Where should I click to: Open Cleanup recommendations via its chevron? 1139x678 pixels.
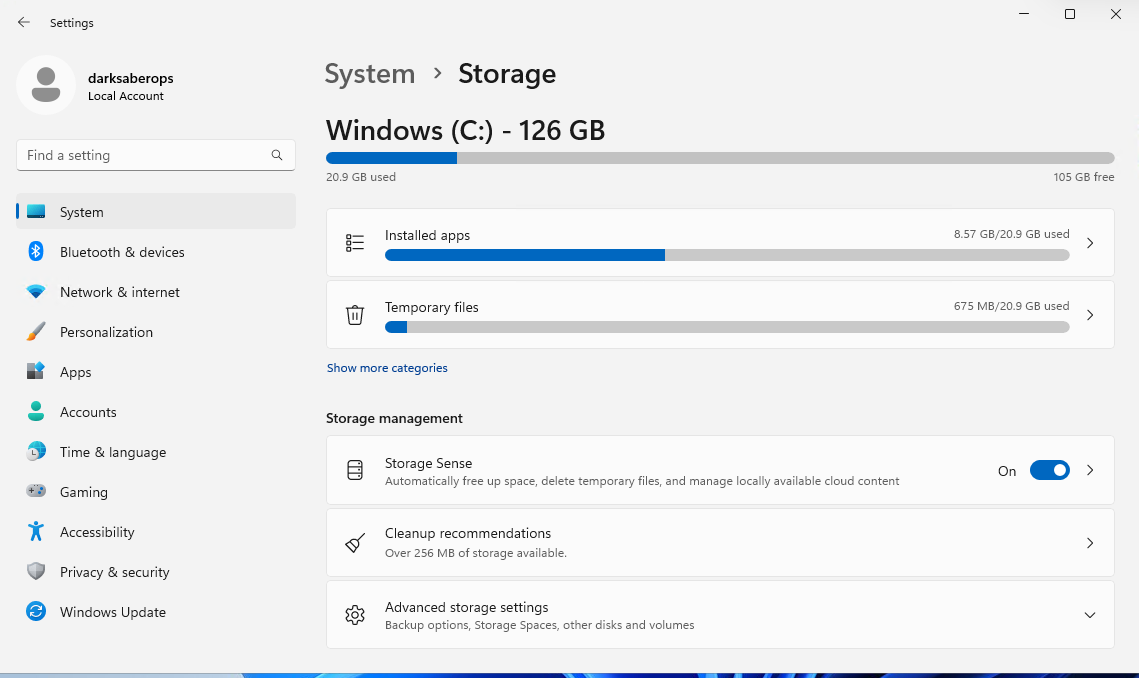coord(1090,542)
